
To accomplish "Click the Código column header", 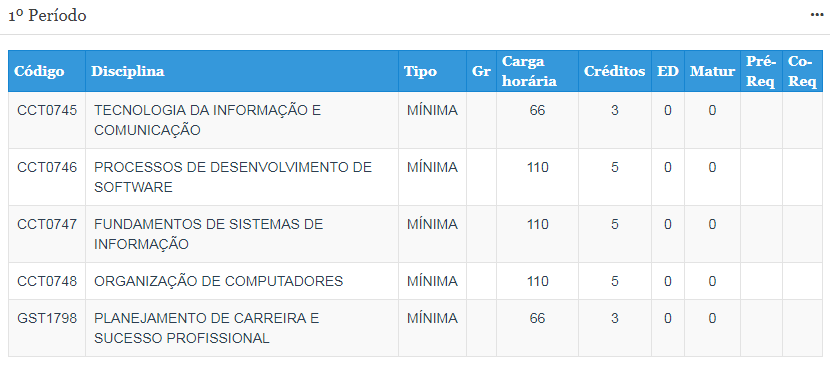I will click(39, 71).
